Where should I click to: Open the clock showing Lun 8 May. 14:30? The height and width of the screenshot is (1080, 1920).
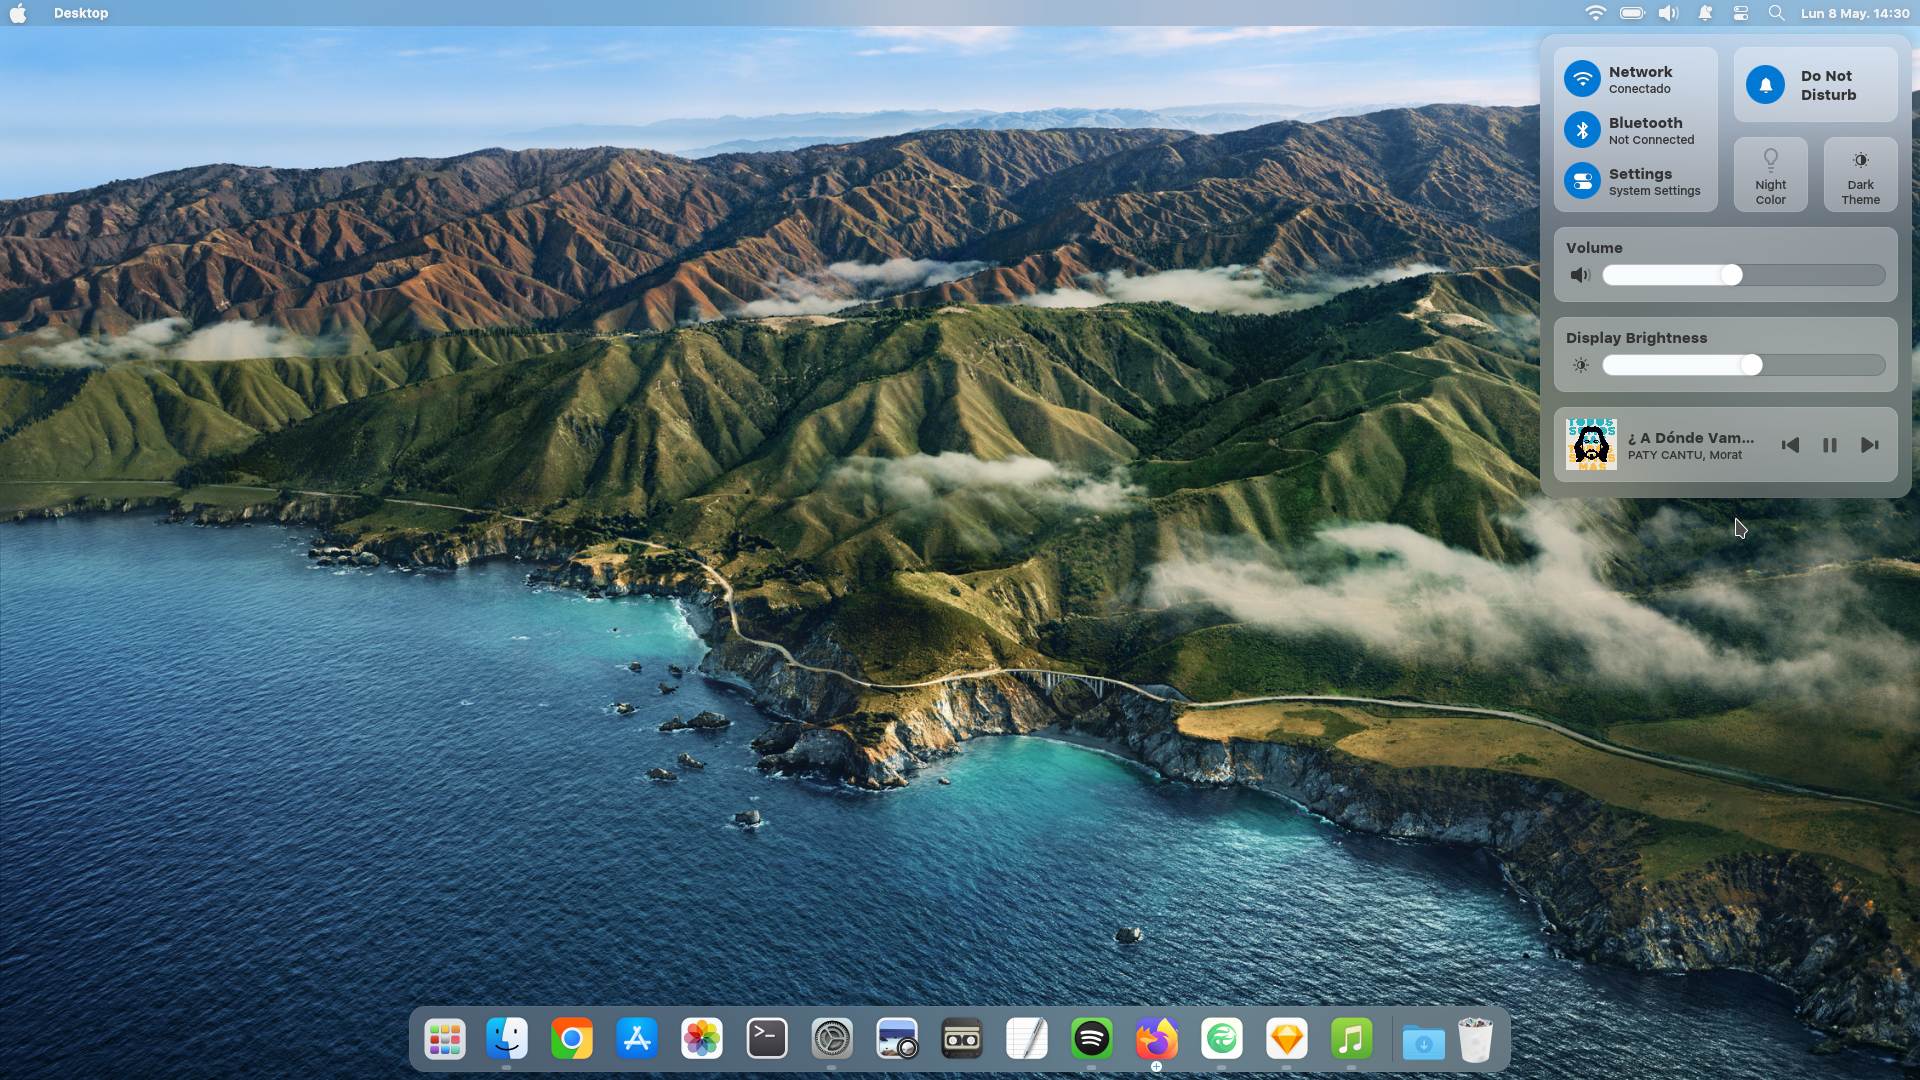click(1855, 13)
